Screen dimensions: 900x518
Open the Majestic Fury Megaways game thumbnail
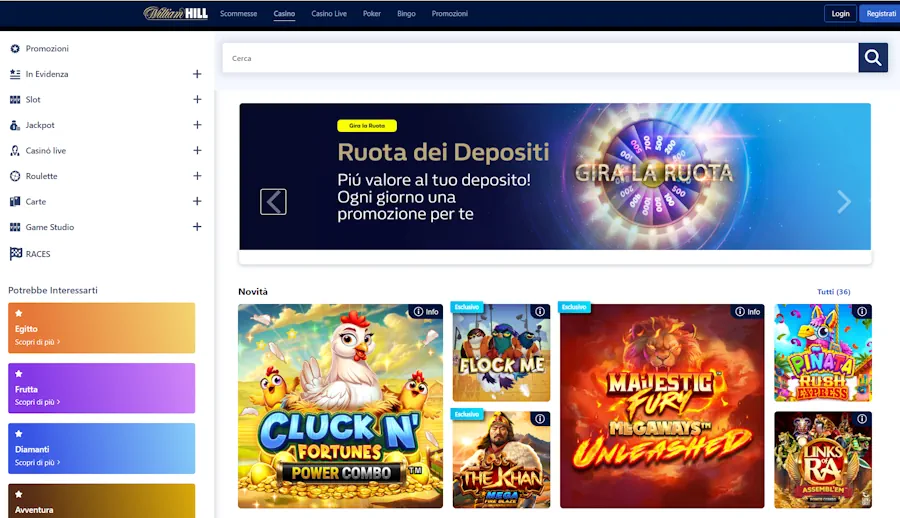(662, 406)
